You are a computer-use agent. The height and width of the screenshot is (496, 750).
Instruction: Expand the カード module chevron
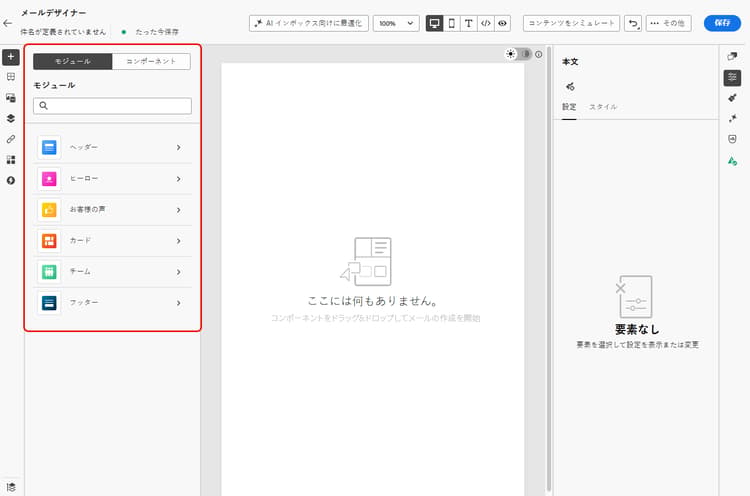[178, 241]
